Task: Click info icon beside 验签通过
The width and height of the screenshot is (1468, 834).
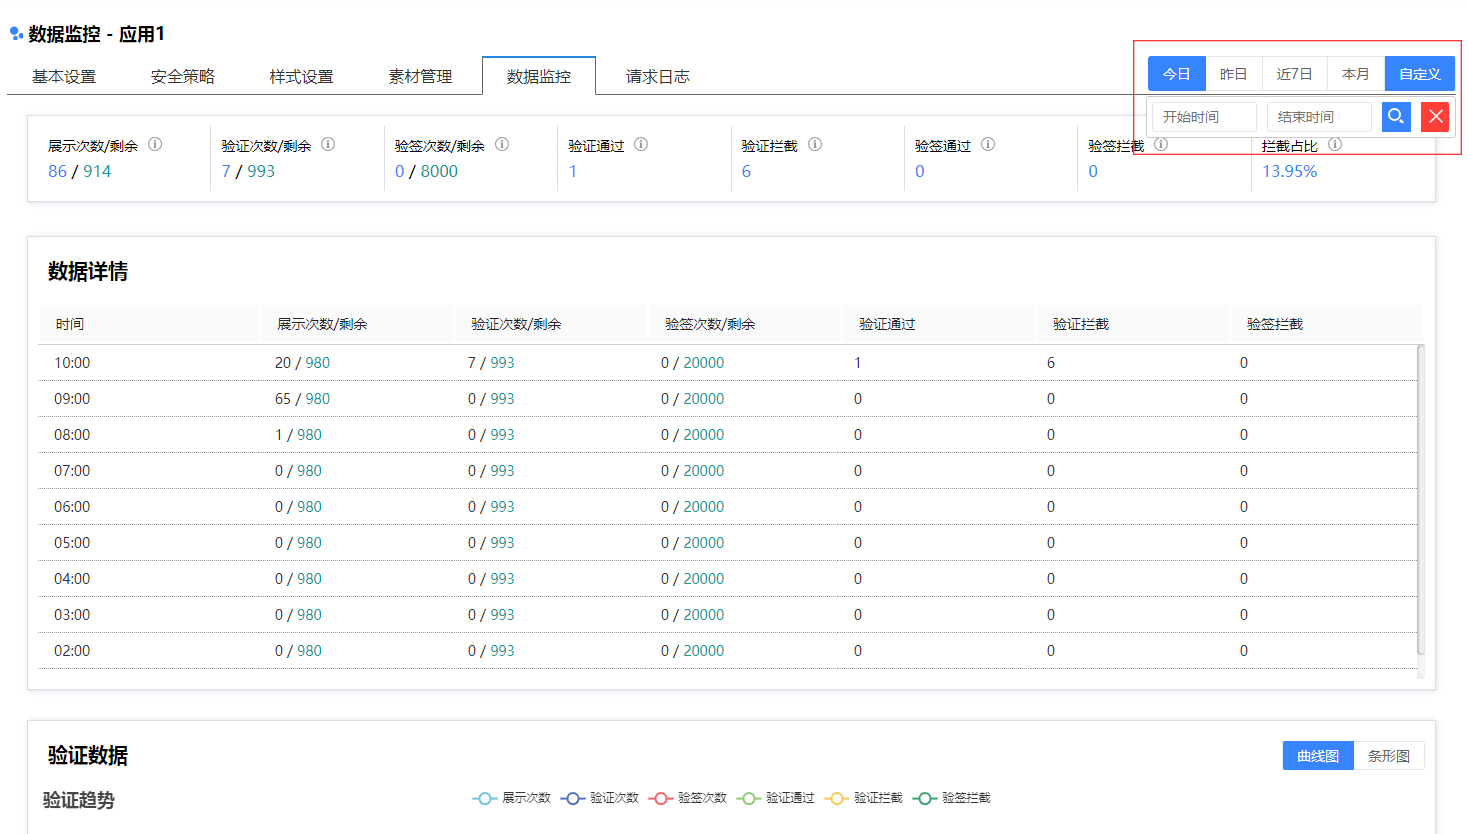Action: click(x=988, y=144)
